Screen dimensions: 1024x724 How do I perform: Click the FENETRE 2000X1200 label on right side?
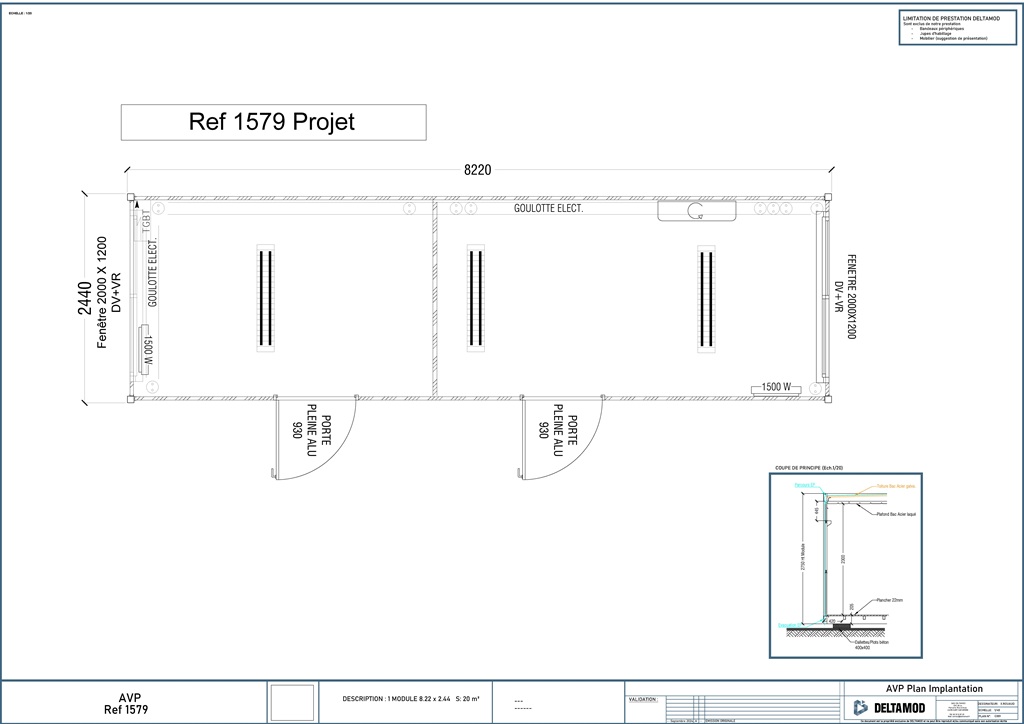pyautogui.click(x=846, y=296)
